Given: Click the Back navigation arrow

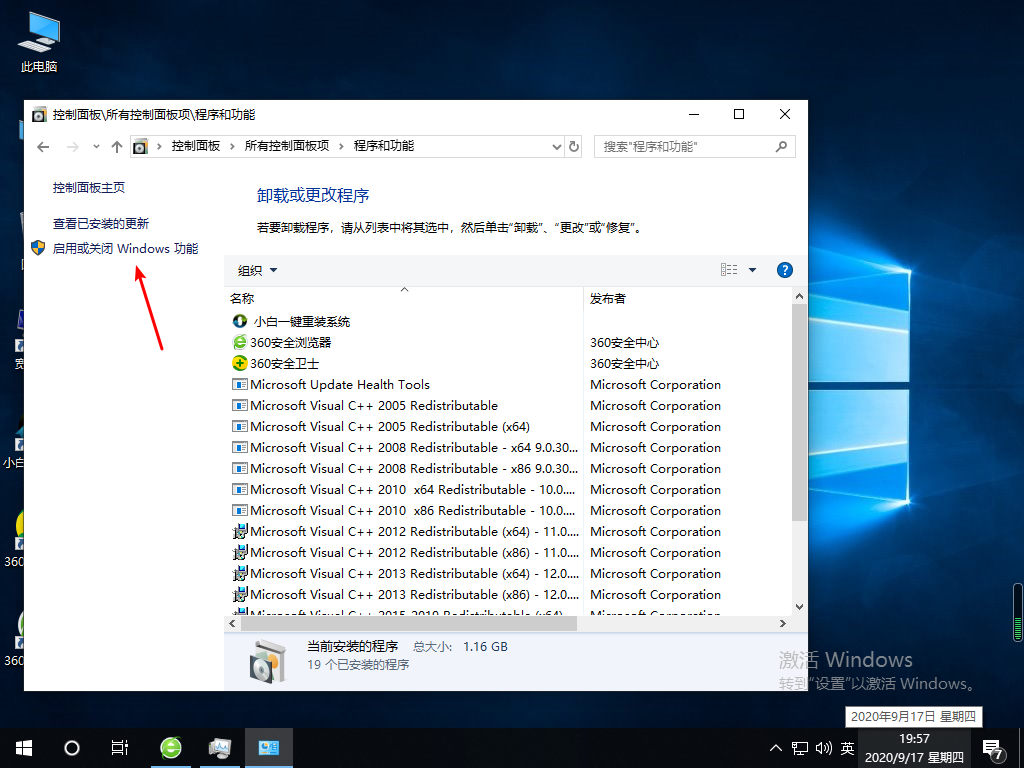Looking at the screenshot, I should pyautogui.click(x=43, y=147).
